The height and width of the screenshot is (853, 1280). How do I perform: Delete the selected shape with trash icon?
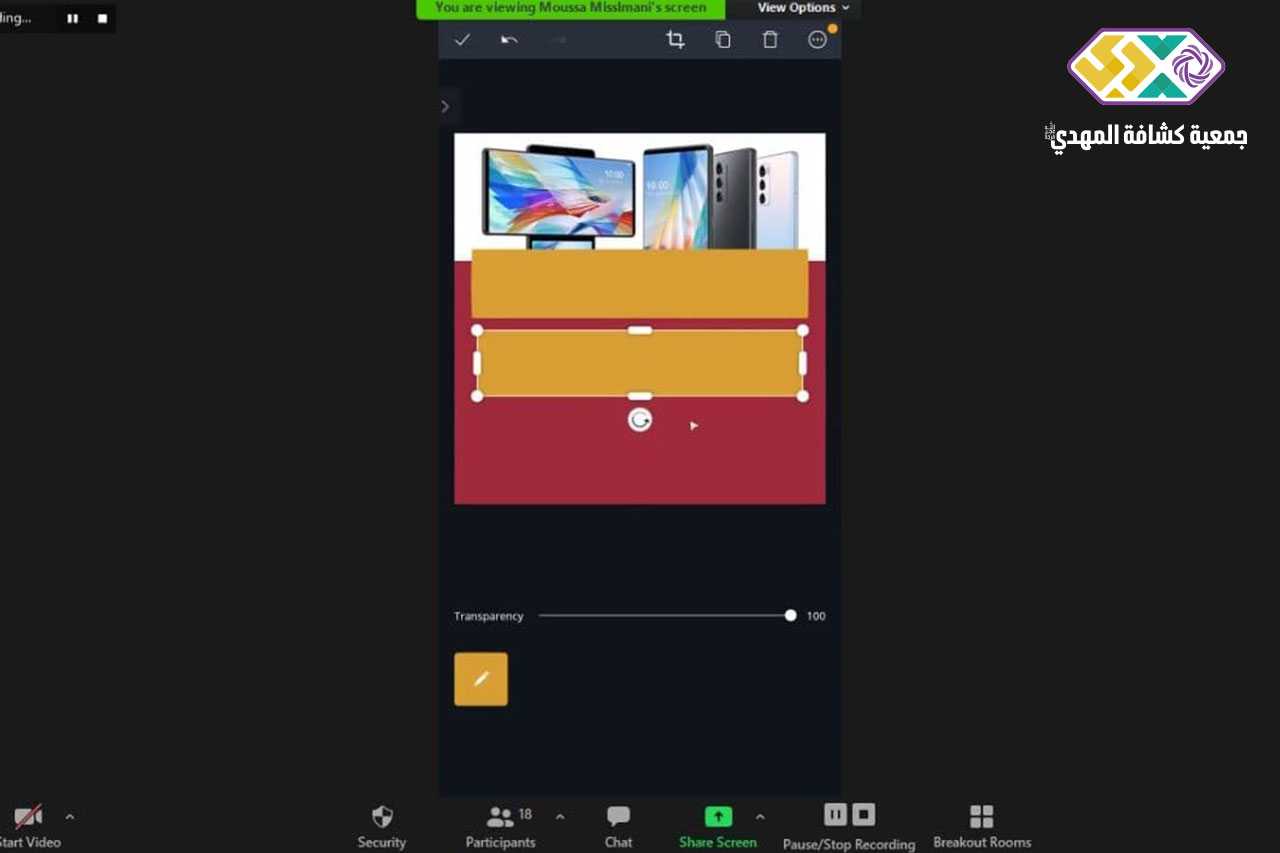pos(770,40)
